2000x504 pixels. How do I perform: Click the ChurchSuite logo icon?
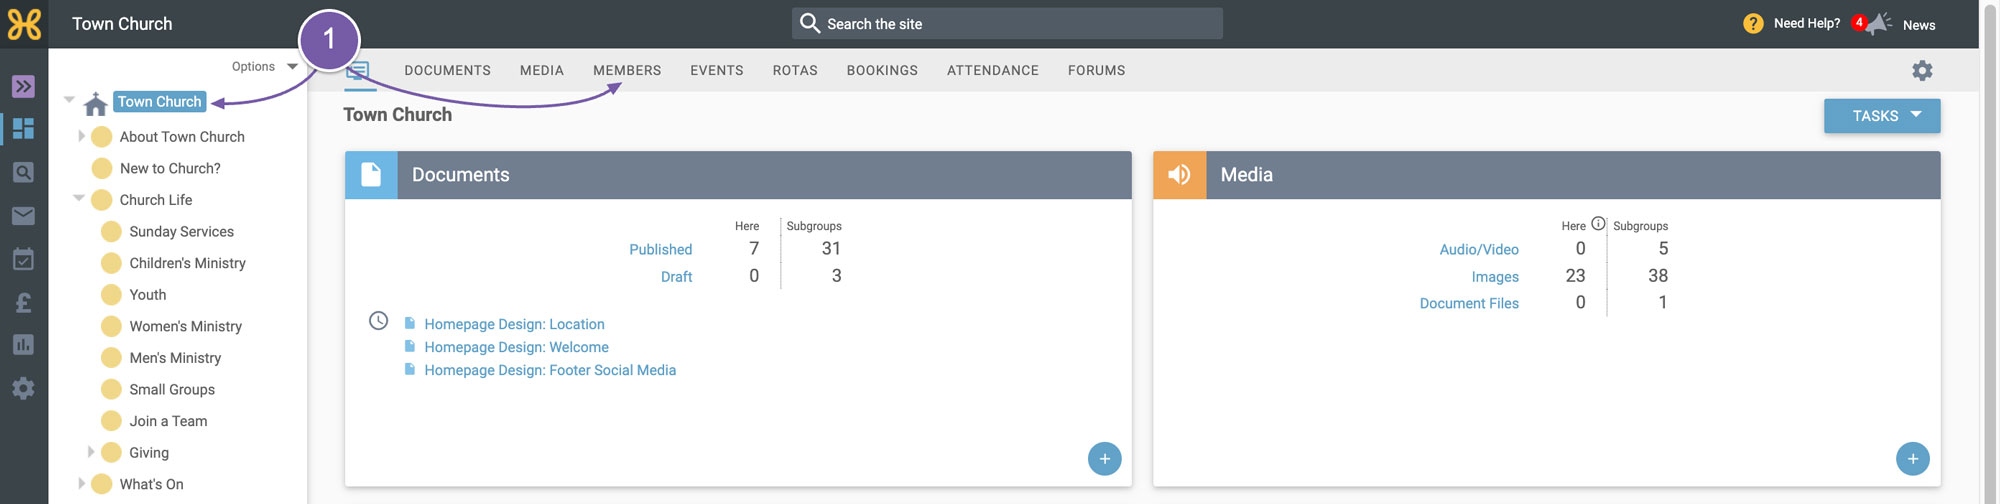click(x=24, y=24)
